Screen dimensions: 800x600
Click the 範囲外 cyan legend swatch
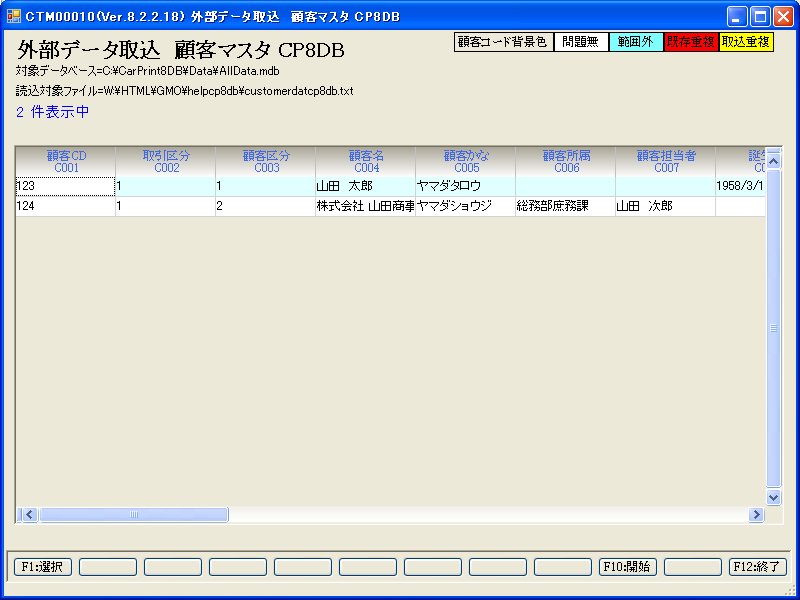tap(636, 42)
